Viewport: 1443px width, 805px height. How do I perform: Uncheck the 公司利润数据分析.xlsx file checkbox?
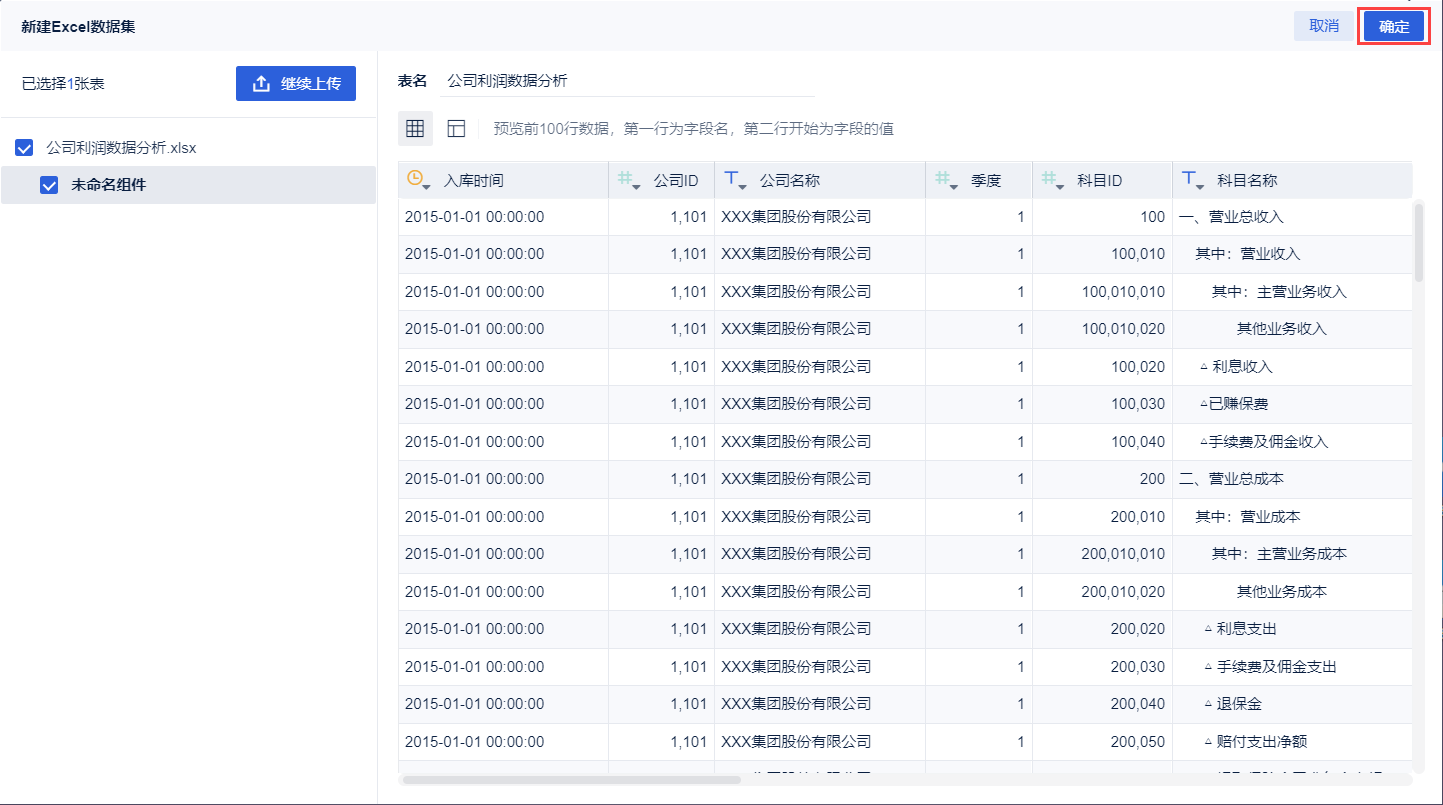tap(25, 148)
